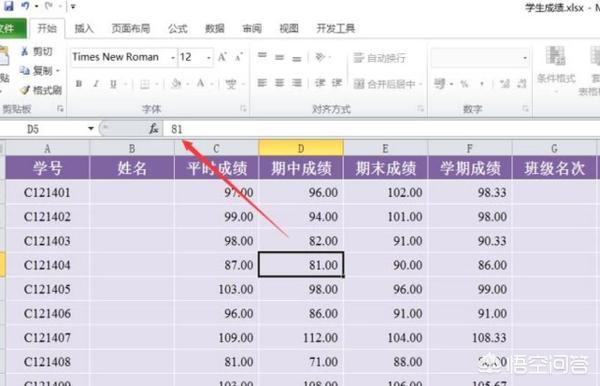Switch to 审阅 tab

click(x=252, y=28)
